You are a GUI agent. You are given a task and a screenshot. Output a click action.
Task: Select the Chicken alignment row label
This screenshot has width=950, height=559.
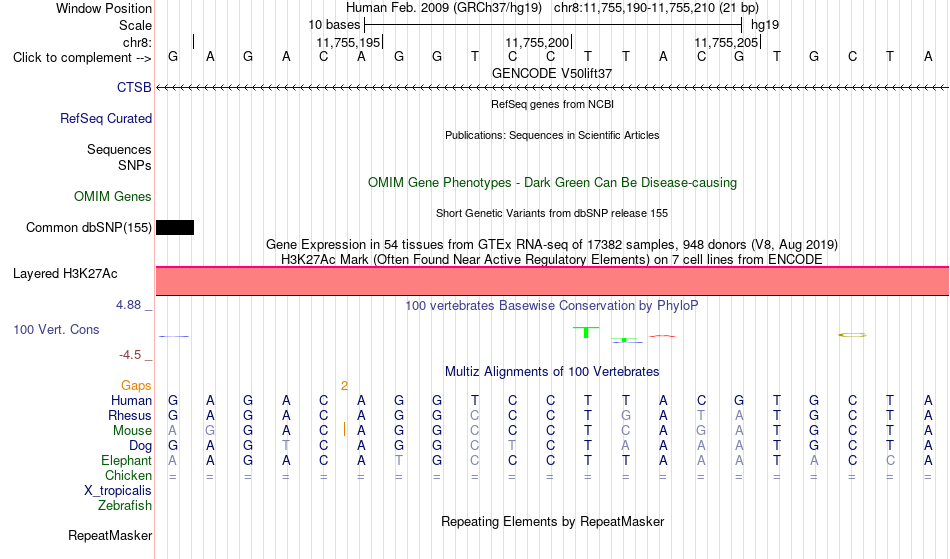pos(128,476)
